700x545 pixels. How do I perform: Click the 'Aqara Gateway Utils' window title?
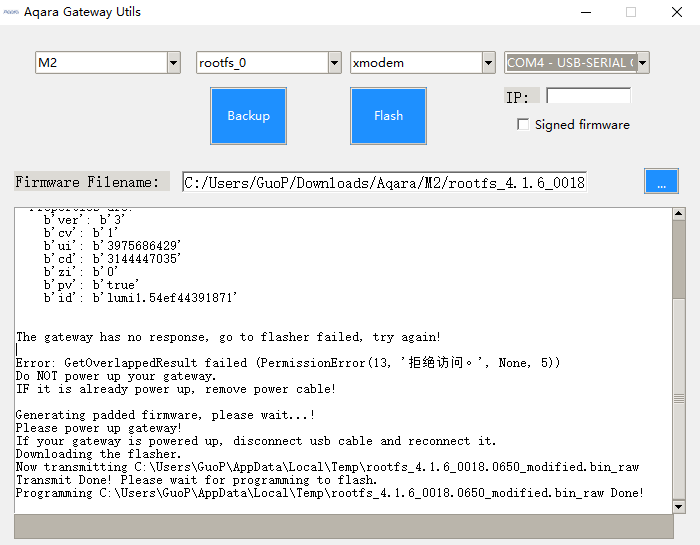tap(82, 12)
